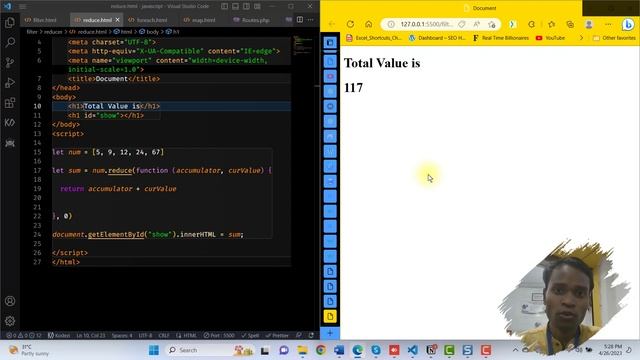640x360 pixels.
Task: Toggle Live Server Port: 5500
Action: click(219, 336)
